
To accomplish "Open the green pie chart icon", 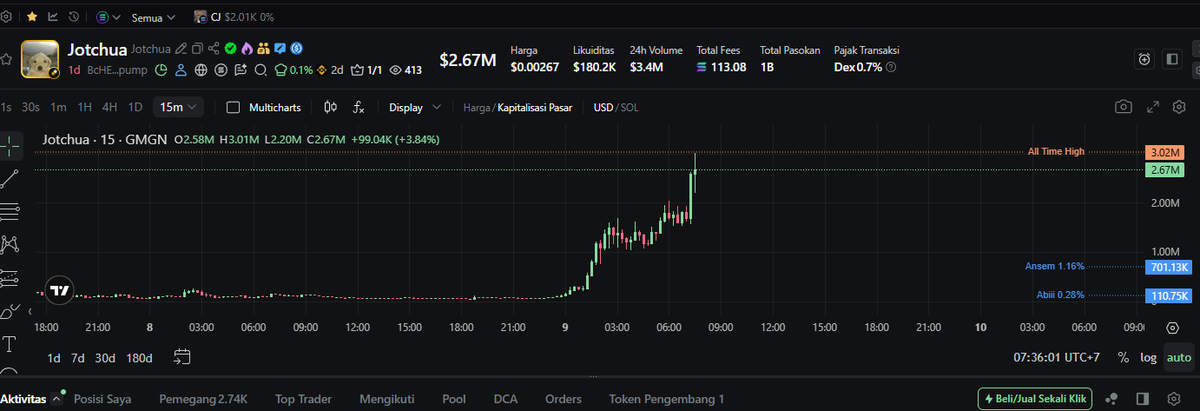I will (161, 70).
